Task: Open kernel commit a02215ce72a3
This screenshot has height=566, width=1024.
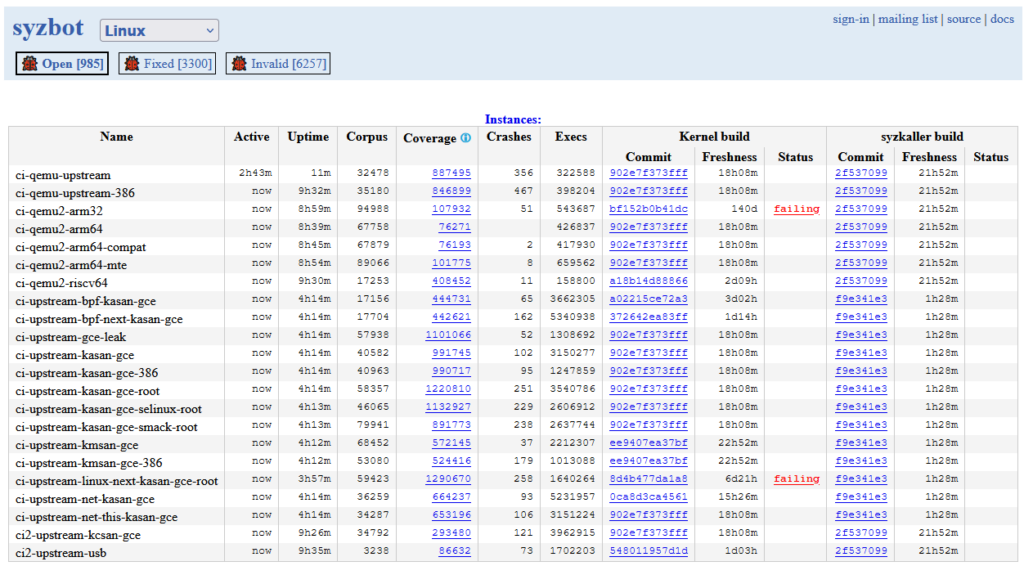Action: 648,299
